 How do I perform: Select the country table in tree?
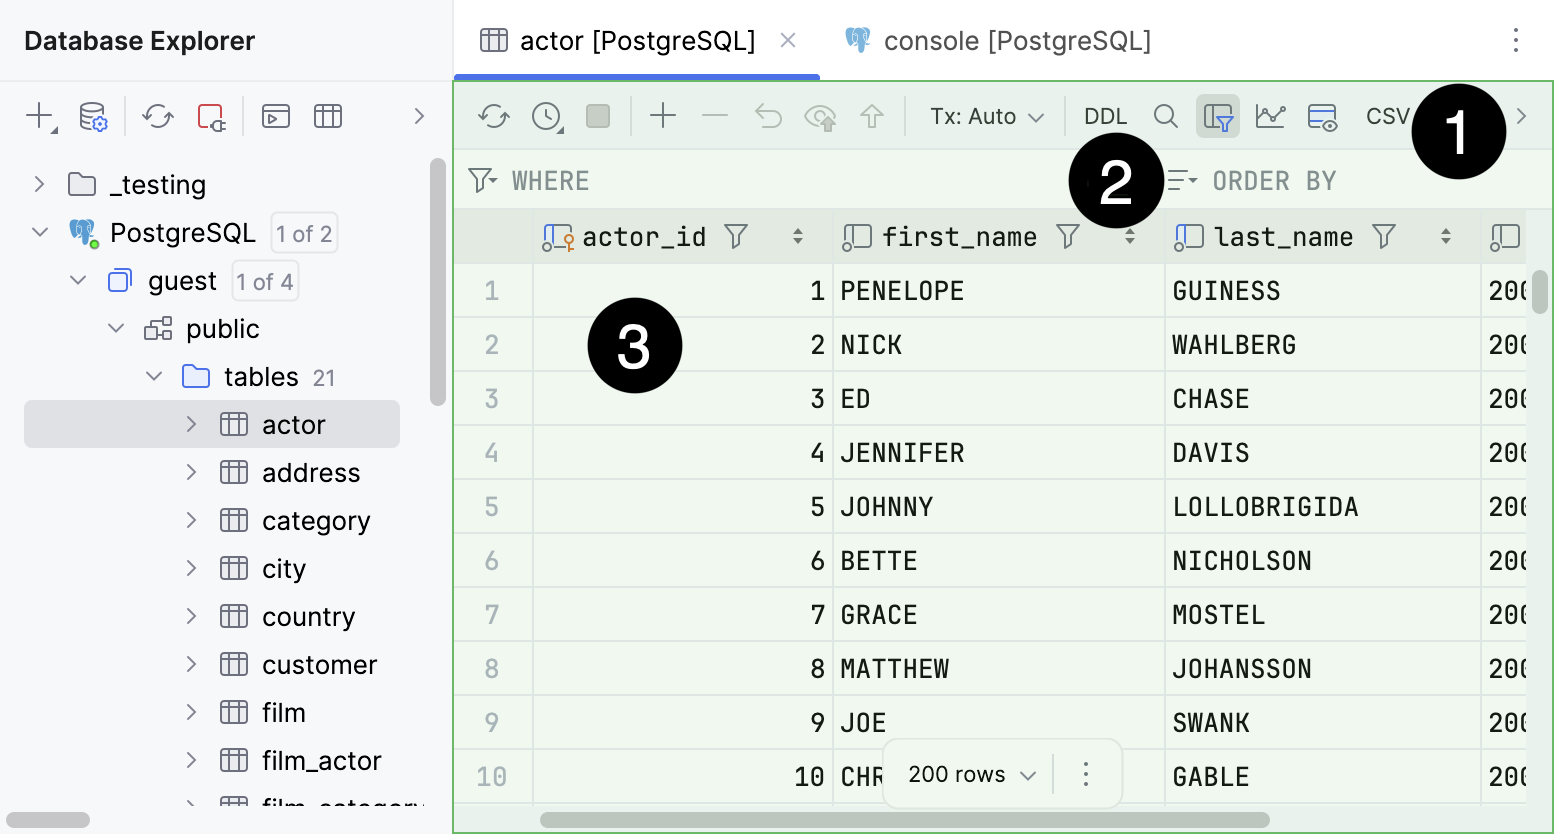[308, 616]
